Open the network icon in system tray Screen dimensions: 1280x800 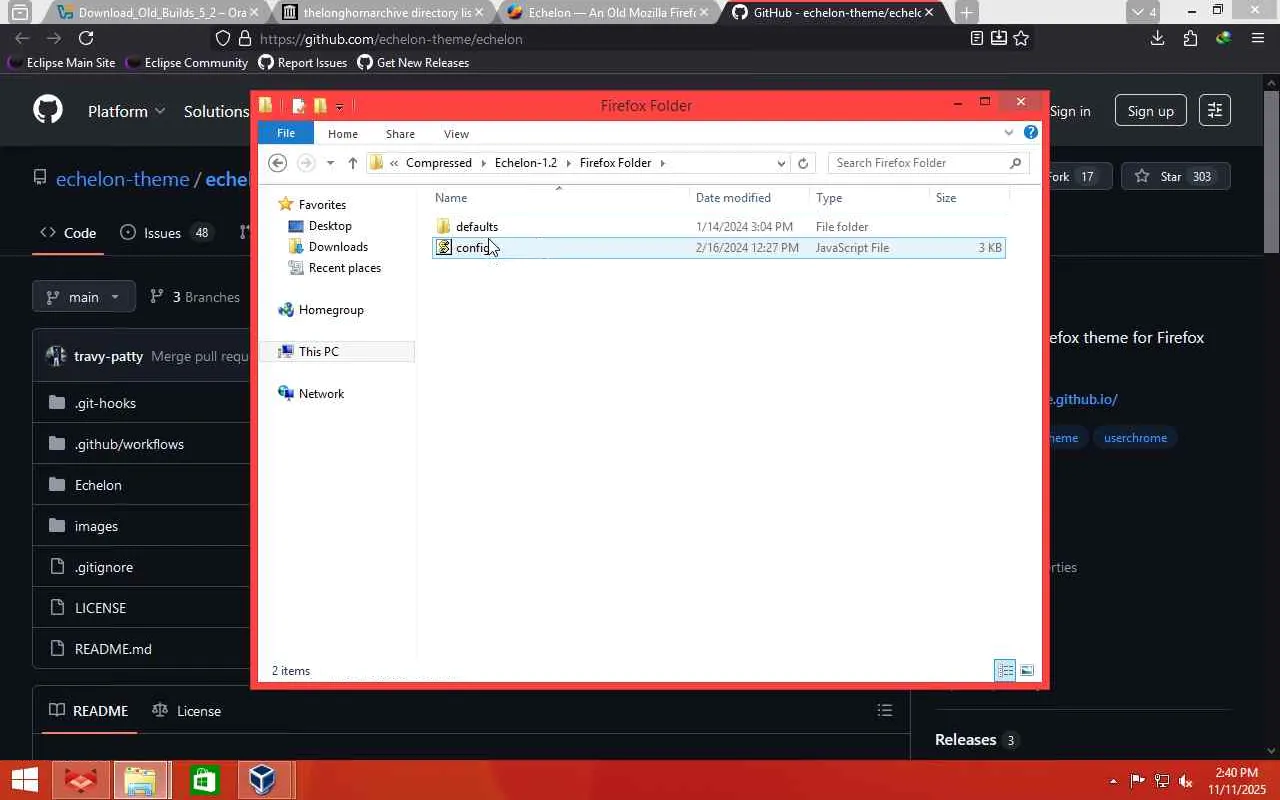1162,780
